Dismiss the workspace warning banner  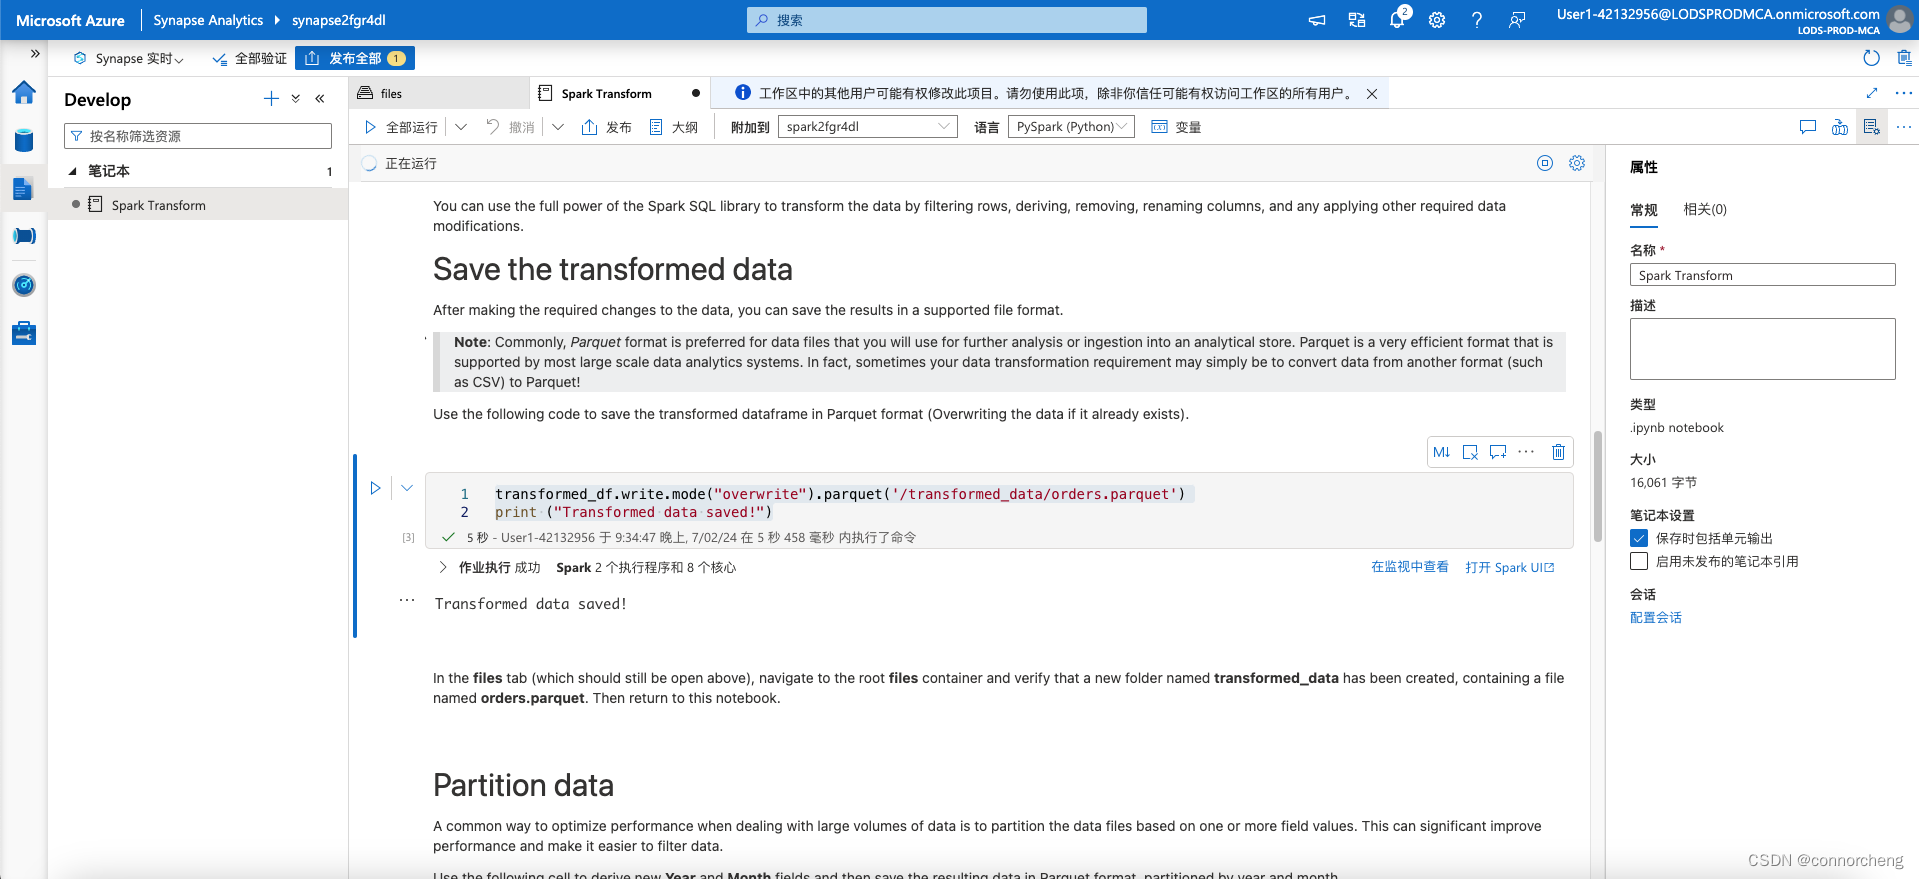point(1372,94)
